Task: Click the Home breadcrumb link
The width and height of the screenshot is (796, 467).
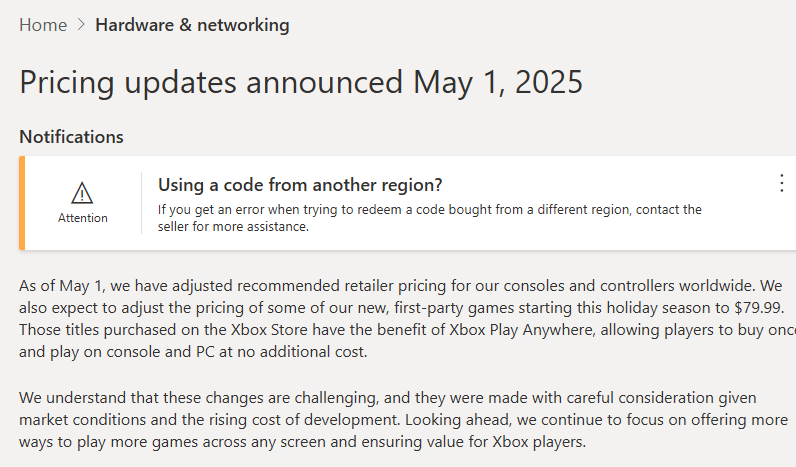Action: click(x=43, y=25)
